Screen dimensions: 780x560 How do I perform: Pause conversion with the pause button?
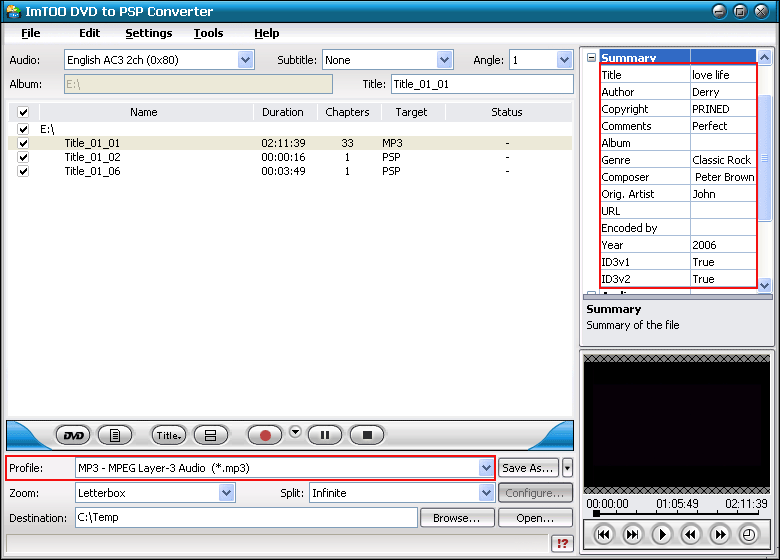click(x=325, y=436)
